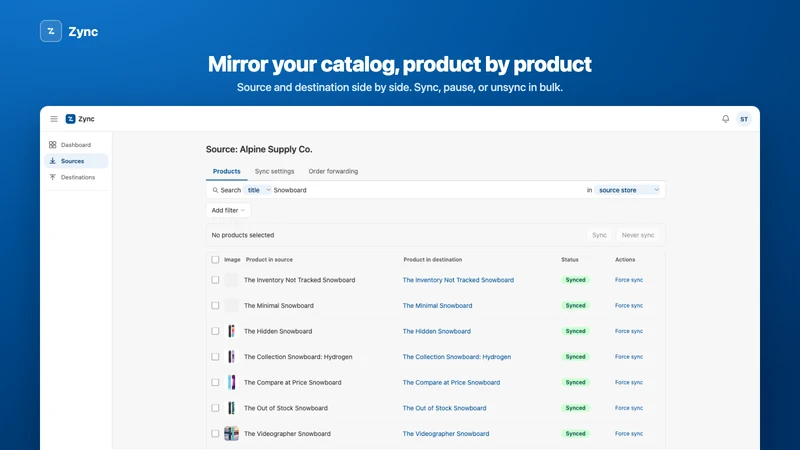The height and width of the screenshot is (450, 800).
Task: Open the hamburger menu icon
Action: pos(54,119)
